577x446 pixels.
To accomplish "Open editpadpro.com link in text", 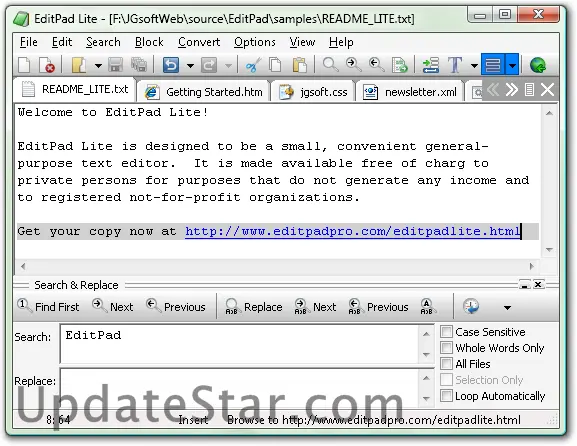I will [353, 231].
